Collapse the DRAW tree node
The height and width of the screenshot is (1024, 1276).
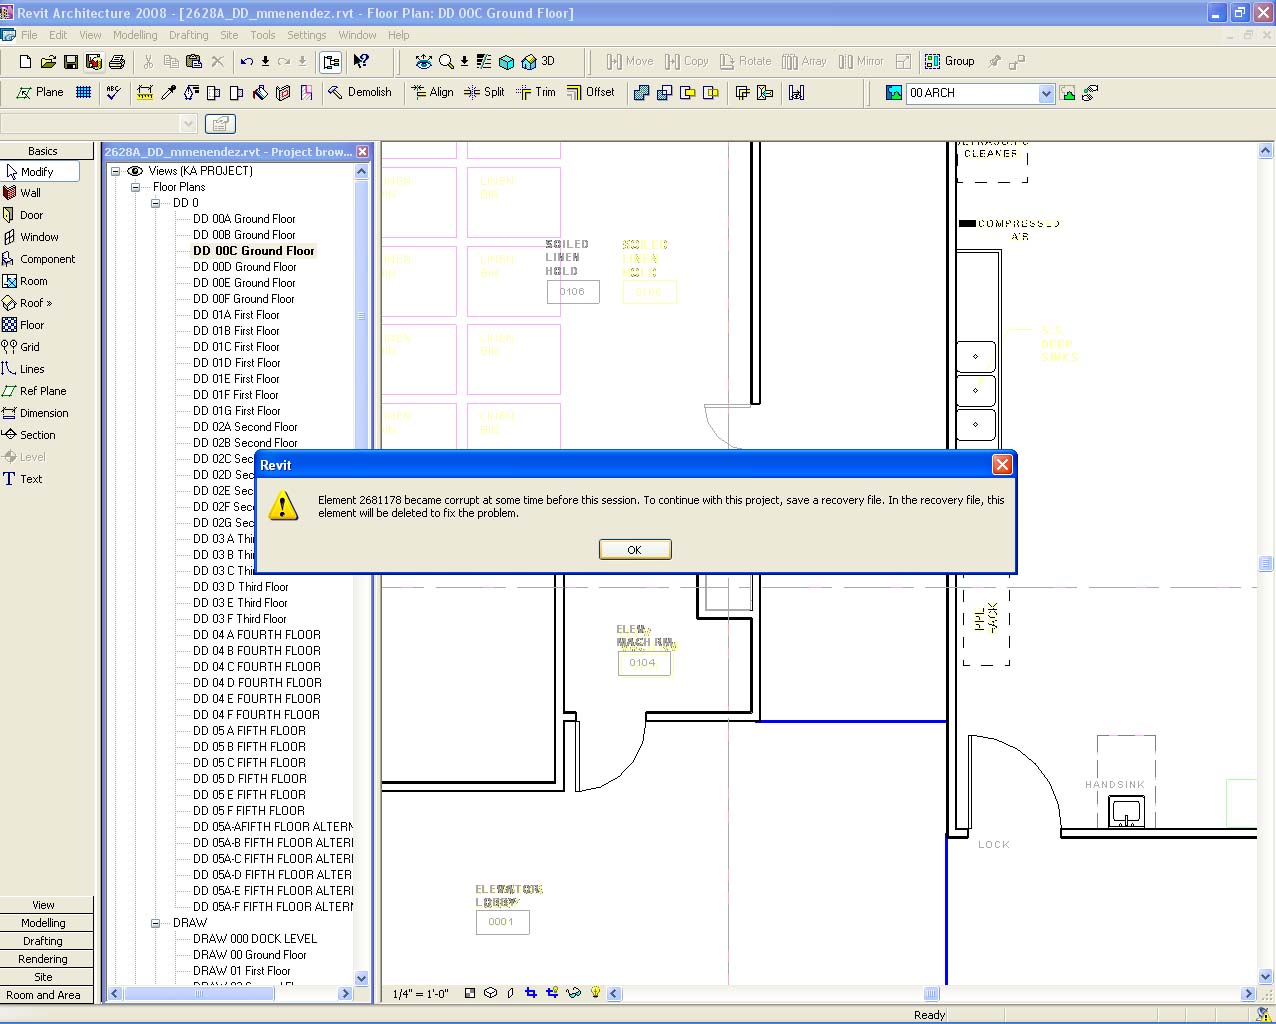pyautogui.click(x=155, y=923)
